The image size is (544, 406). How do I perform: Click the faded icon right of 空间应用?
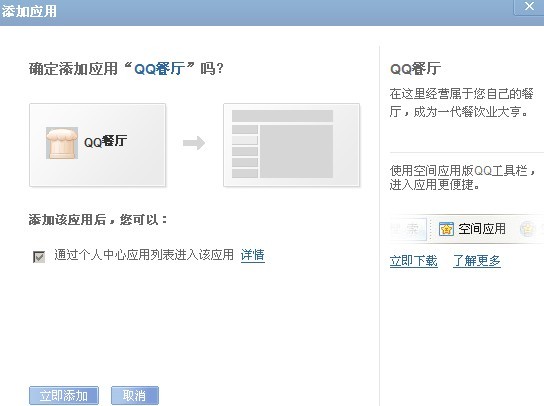click(x=527, y=229)
